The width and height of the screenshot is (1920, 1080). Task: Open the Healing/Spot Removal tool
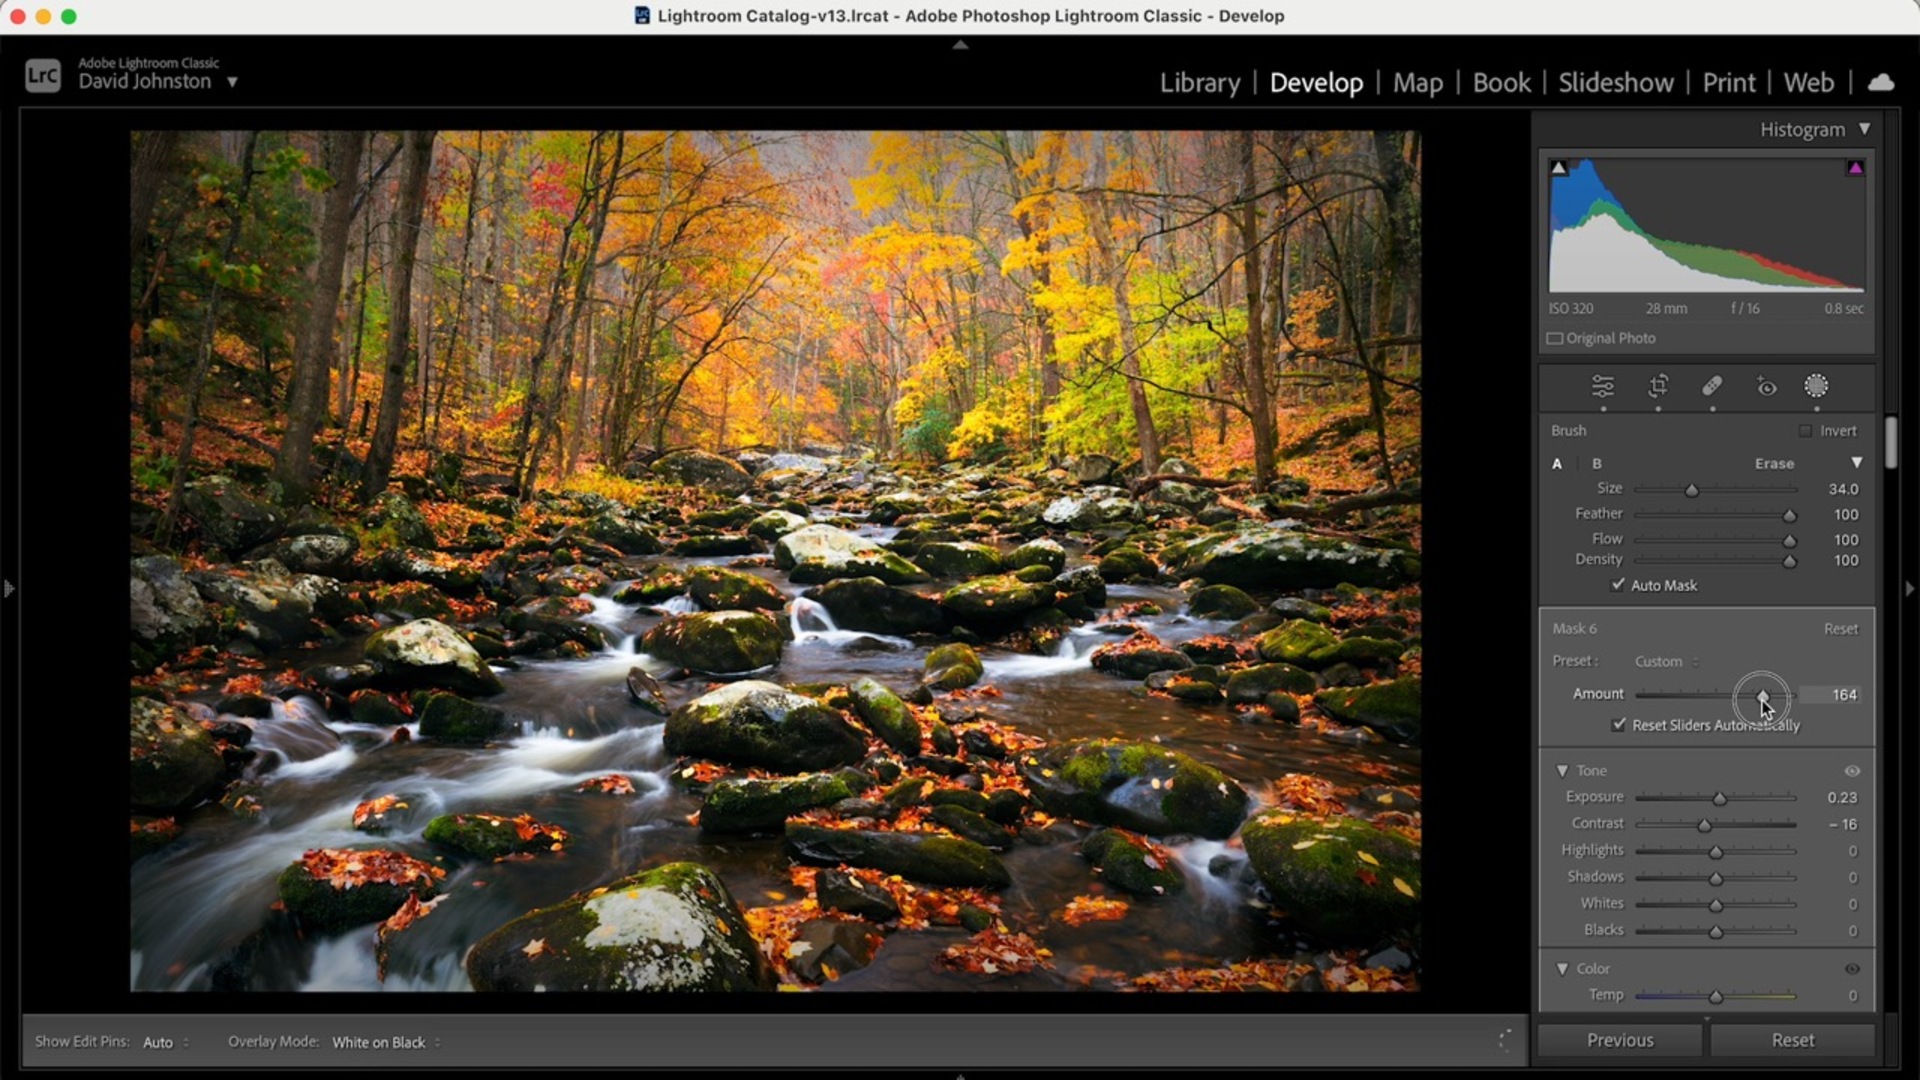point(1712,387)
